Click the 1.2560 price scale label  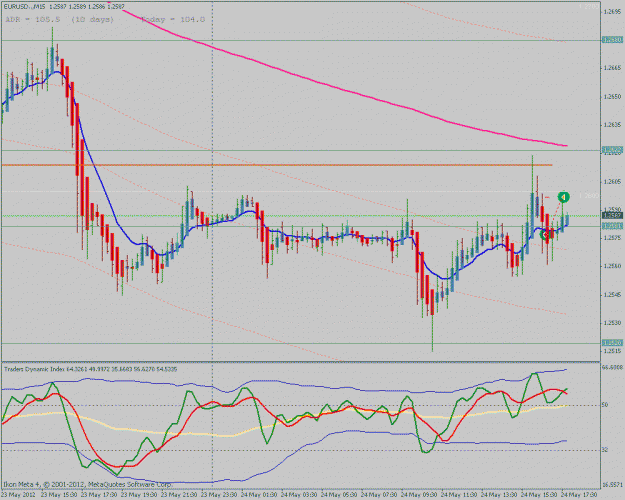(612, 266)
